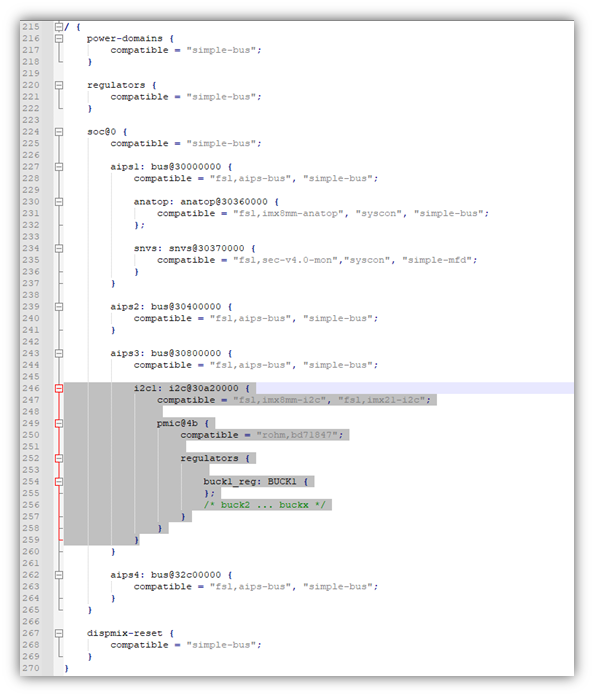Collapse the anatop@30360000 fold marker
Image resolution: width=594 pixels, height=696 pixels.
point(59,202)
